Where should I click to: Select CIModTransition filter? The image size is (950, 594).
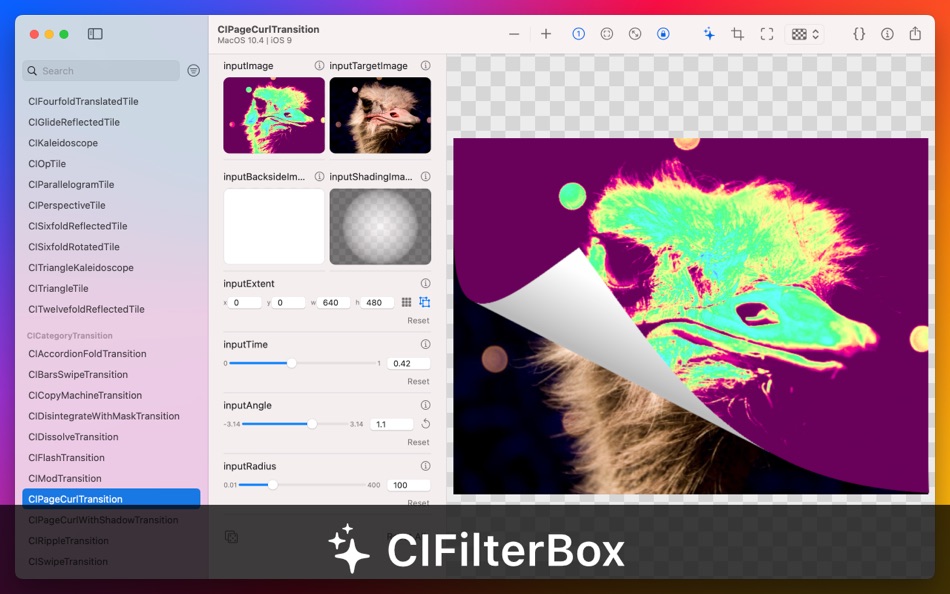point(65,478)
